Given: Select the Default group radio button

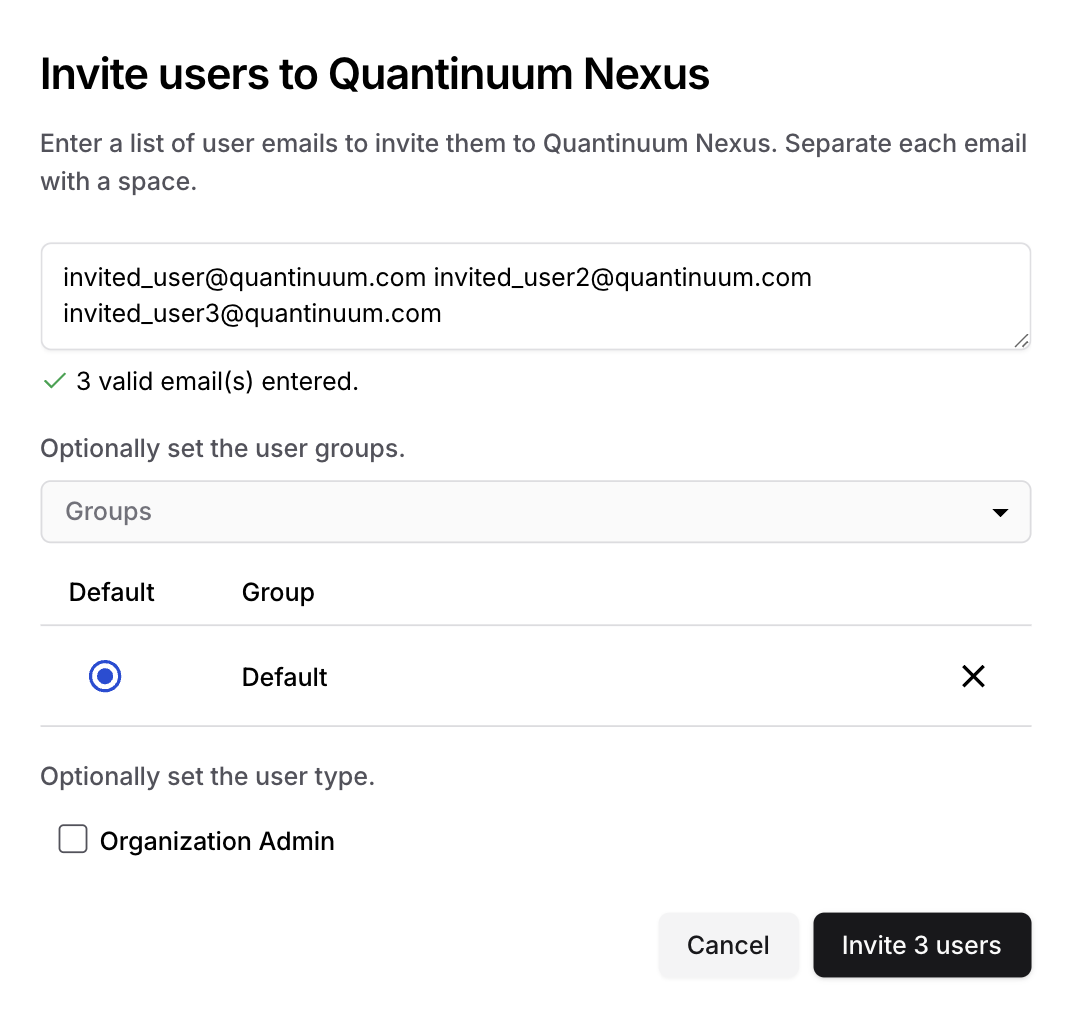Looking at the screenshot, I should click(105, 677).
